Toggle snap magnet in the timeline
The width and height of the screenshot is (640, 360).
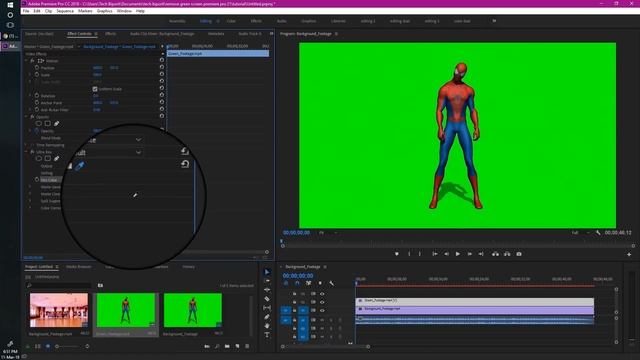click(x=297, y=283)
